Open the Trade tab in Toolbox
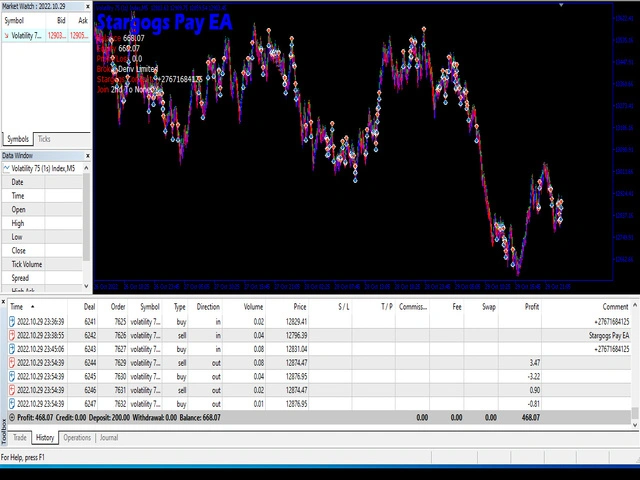Screen dimensions: 640x480 [20, 438]
